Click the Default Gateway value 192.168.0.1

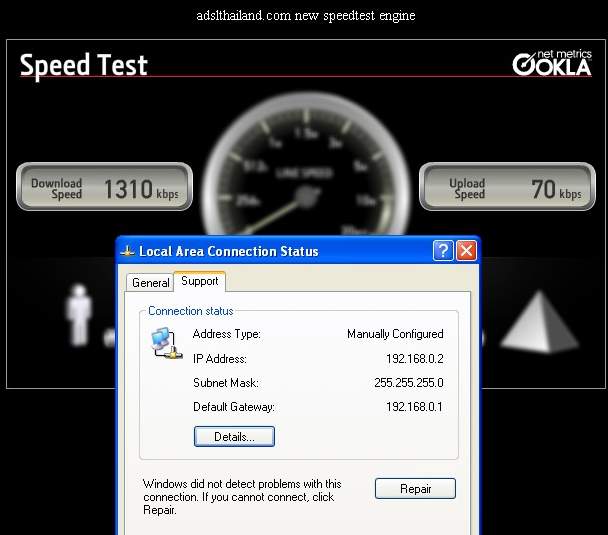[x=414, y=407]
